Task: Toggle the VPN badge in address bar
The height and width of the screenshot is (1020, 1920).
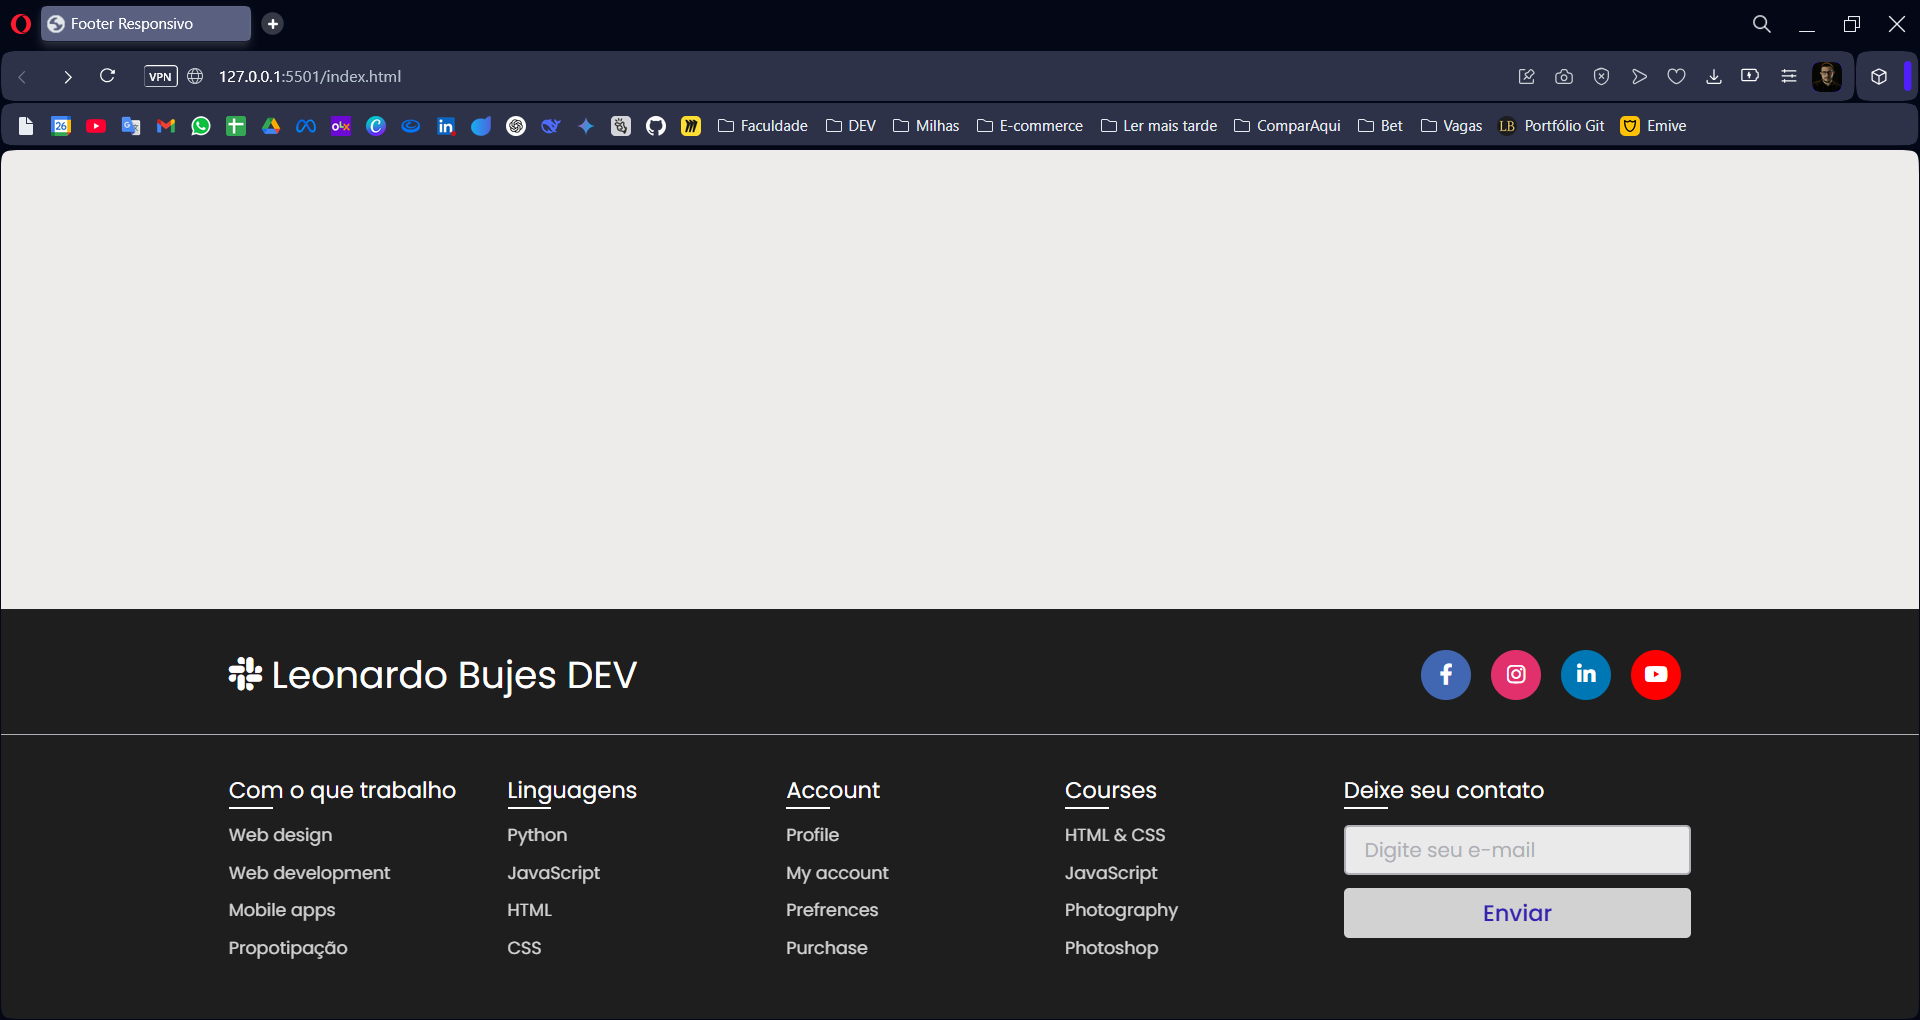Action: pyautogui.click(x=161, y=77)
